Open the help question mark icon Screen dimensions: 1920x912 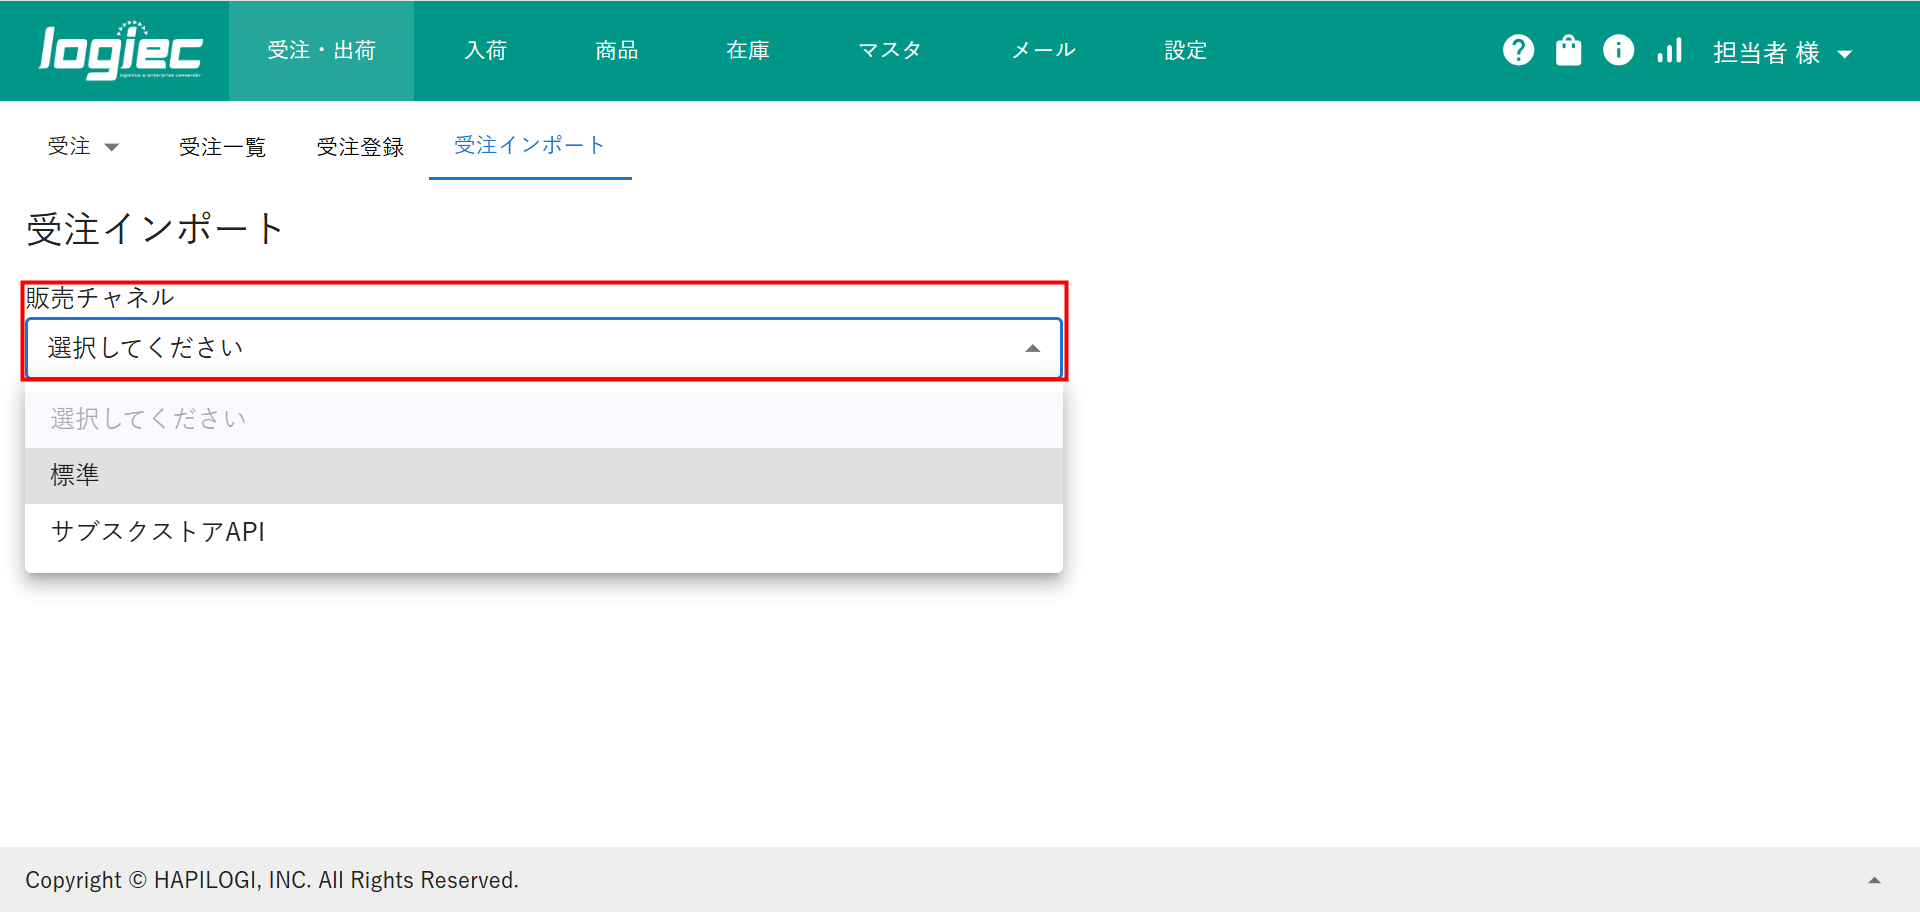1518,50
